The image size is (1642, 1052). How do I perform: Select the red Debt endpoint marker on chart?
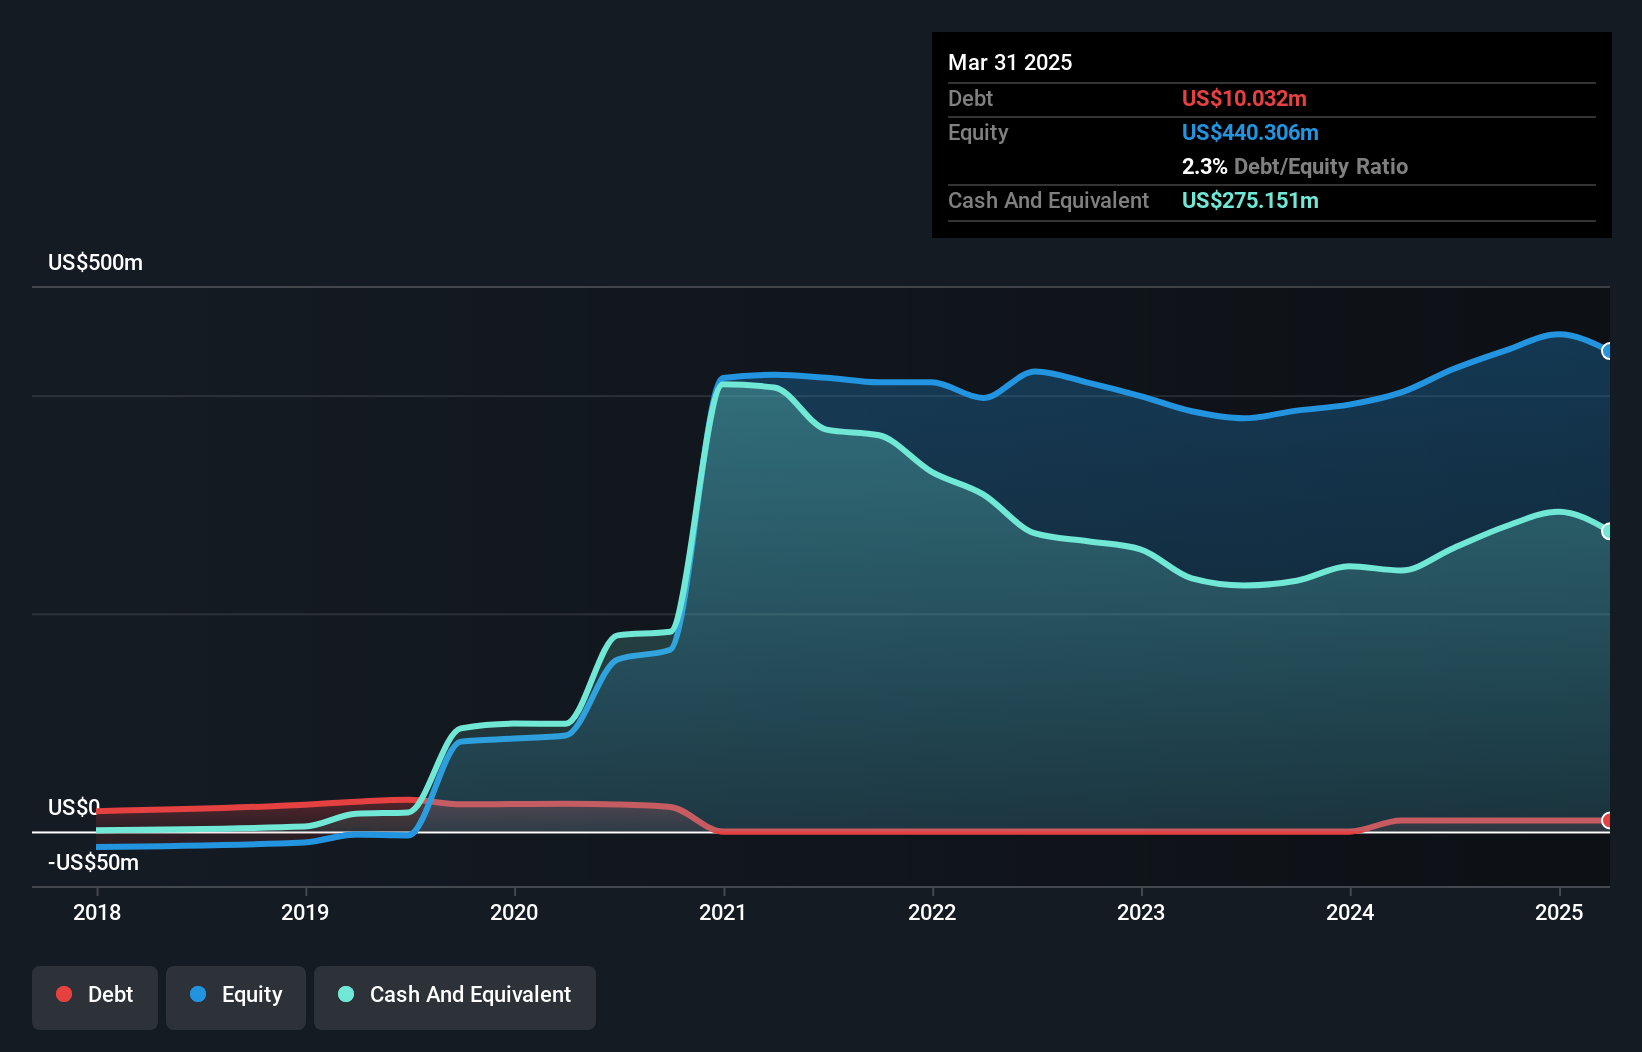(x=1609, y=820)
